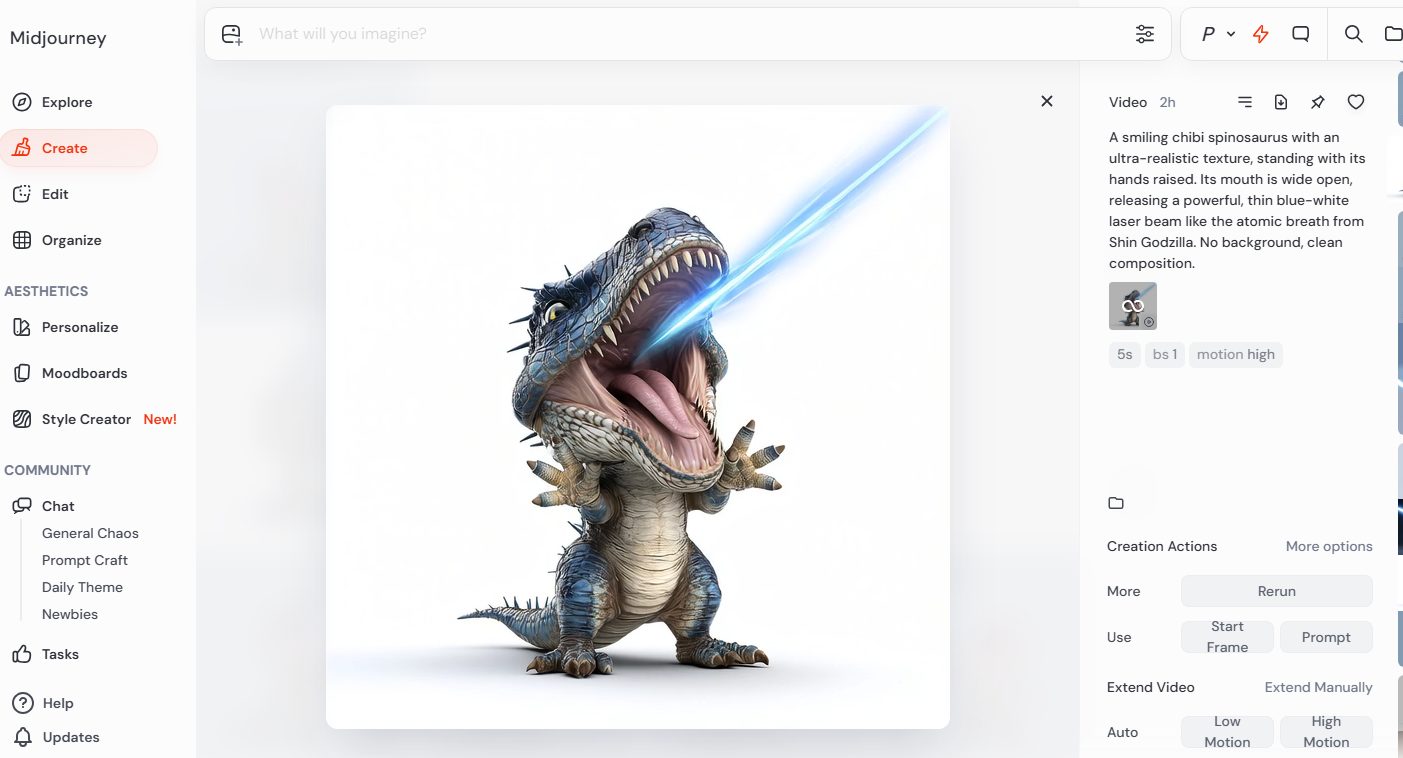Click Extend Manually link
The width and height of the screenshot is (1403, 758).
[1318, 687]
